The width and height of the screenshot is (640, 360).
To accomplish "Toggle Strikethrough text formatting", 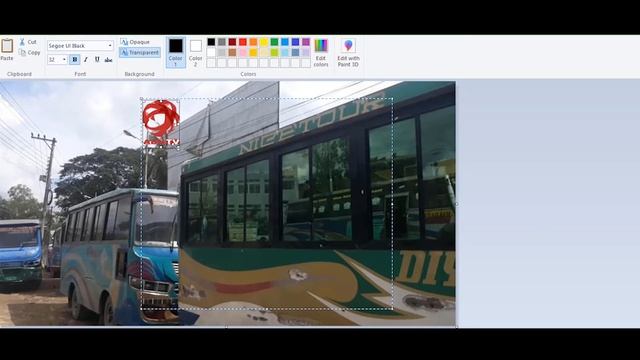I will [x=108, y=60].
